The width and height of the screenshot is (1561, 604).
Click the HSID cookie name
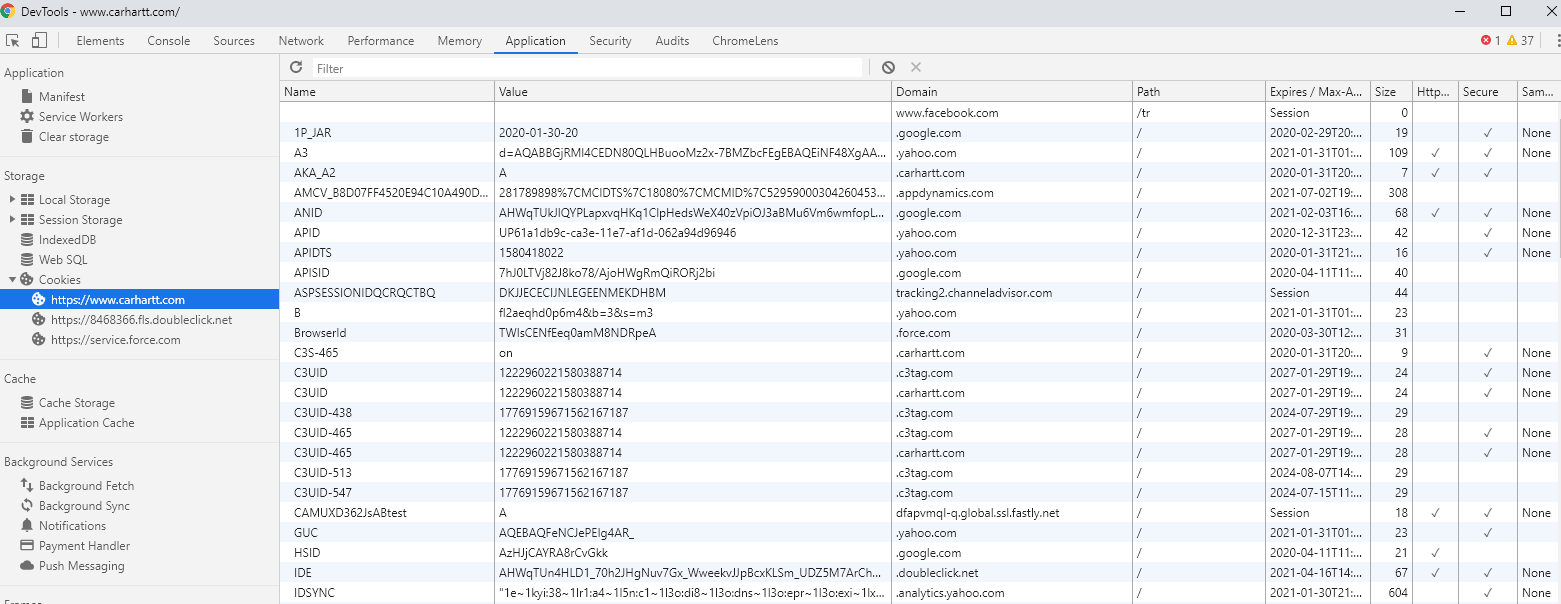[307, 553]
